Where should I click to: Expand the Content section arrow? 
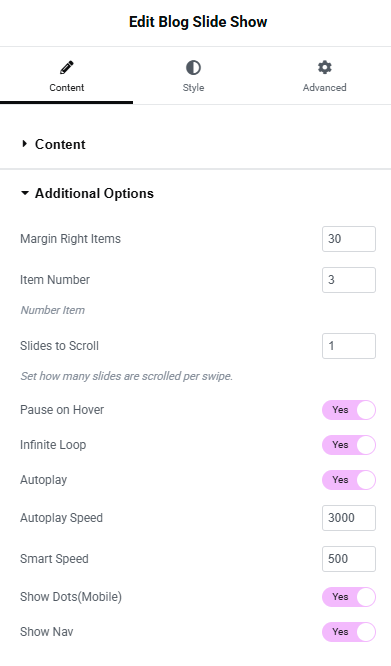pyautogui.click(x=24, y=144)
